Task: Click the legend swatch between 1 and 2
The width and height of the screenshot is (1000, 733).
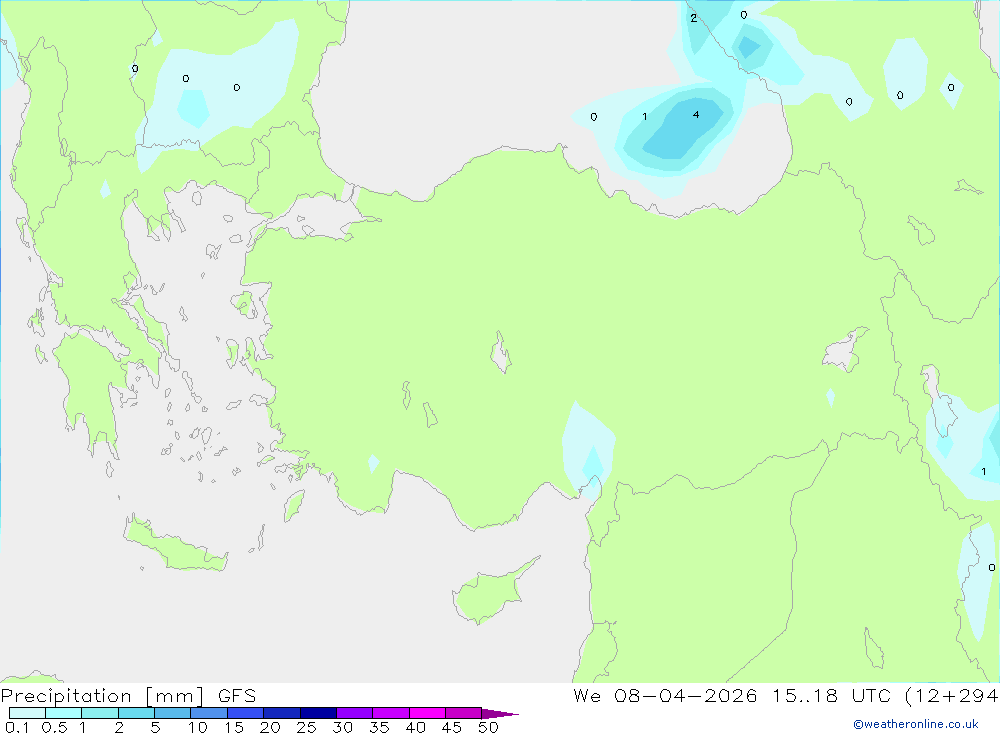Action: [x=100, y=713]
